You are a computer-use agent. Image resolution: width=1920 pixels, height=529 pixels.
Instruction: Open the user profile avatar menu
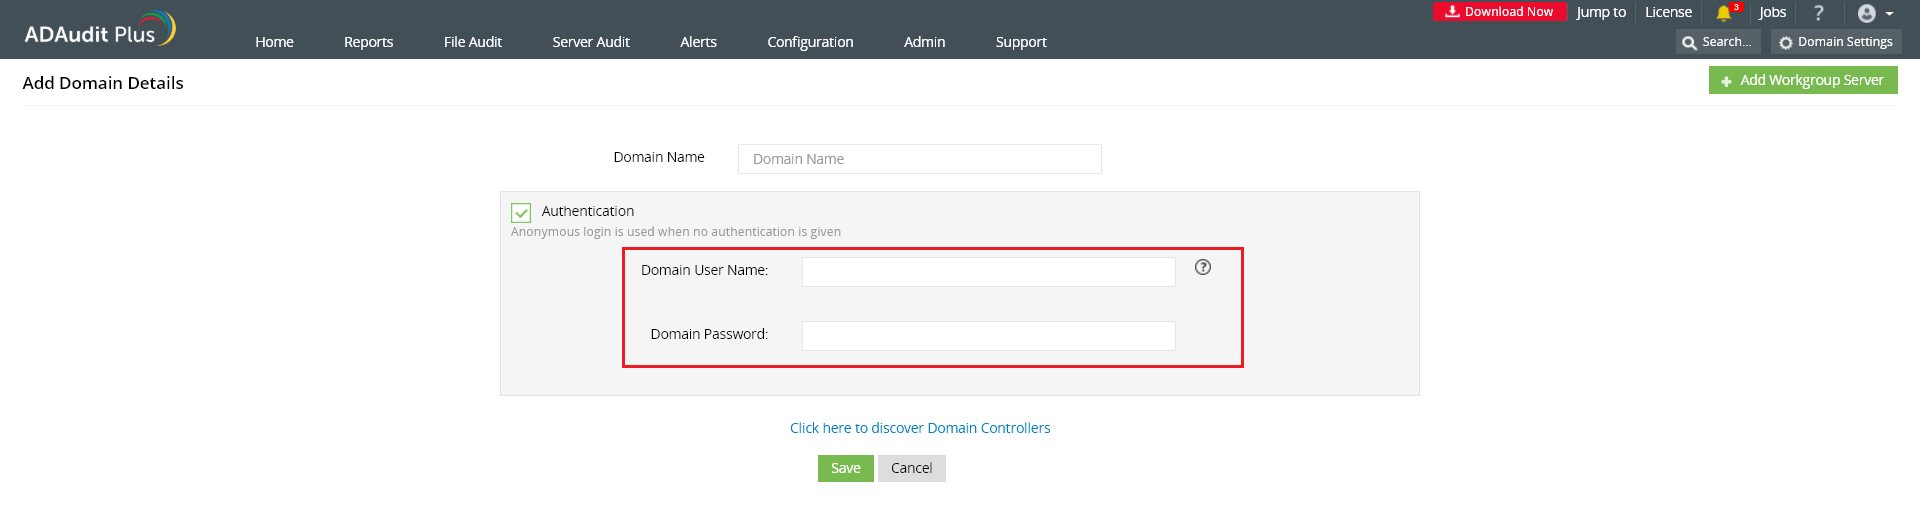tap(1866, 13)
